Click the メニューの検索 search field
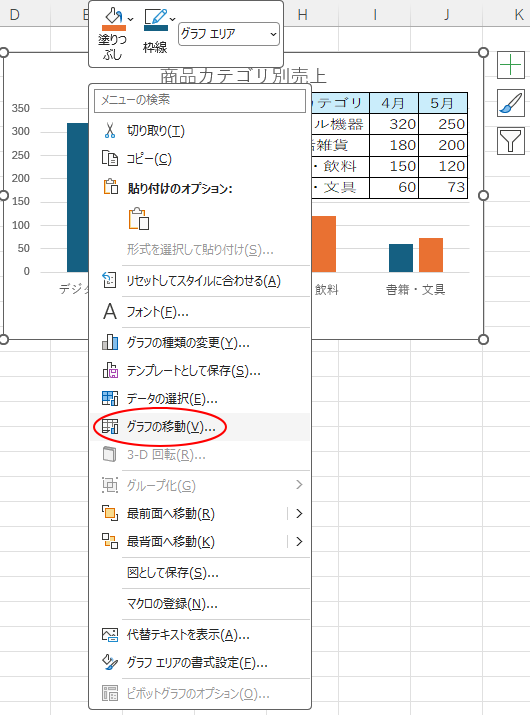The height and width of the screenshot is (715, 530). click(x=200, y=100)
